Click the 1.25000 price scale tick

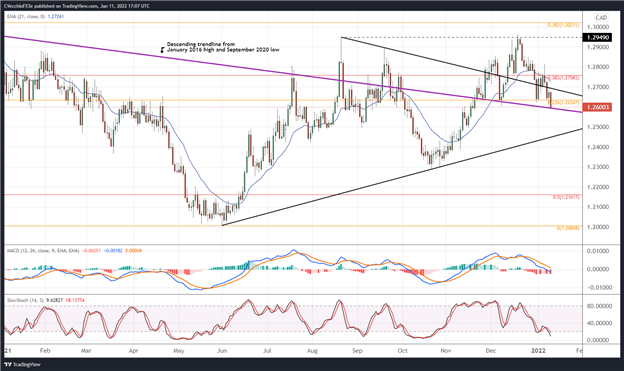(598, 127)
